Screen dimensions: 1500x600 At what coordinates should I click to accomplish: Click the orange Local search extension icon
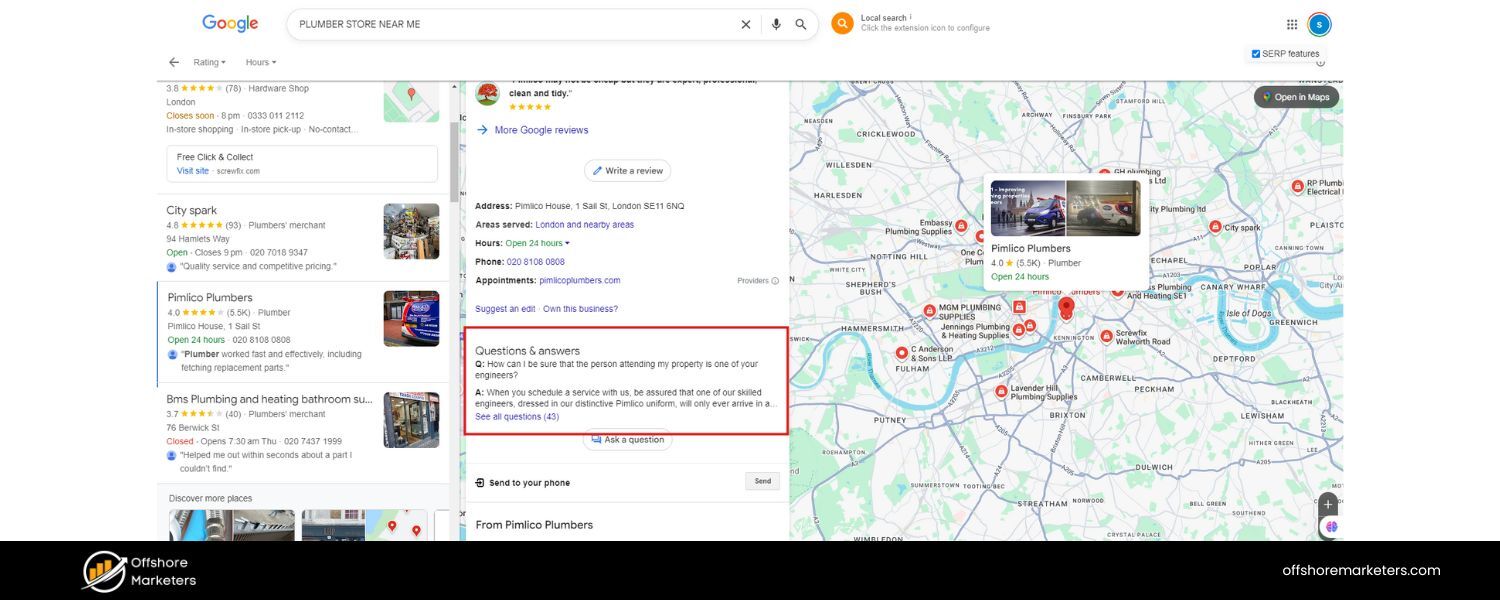[x=842, y=24]
